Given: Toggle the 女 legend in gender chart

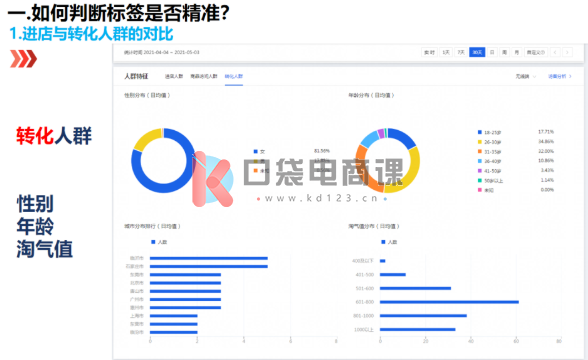Looking at the screenshot, I should tap(259, 152).
